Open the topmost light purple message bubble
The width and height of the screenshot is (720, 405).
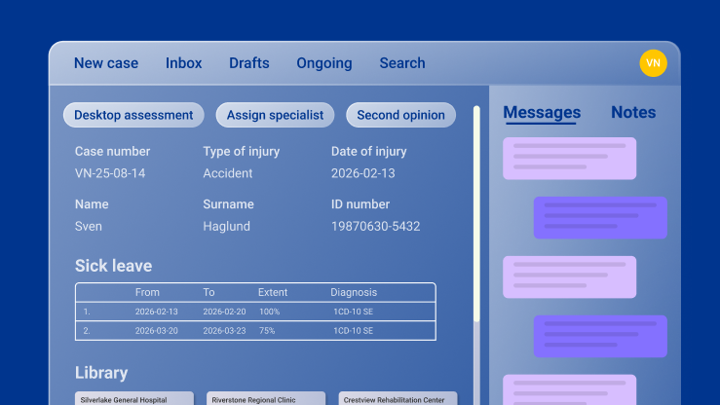pyautogui.click(x=569, y=159)
